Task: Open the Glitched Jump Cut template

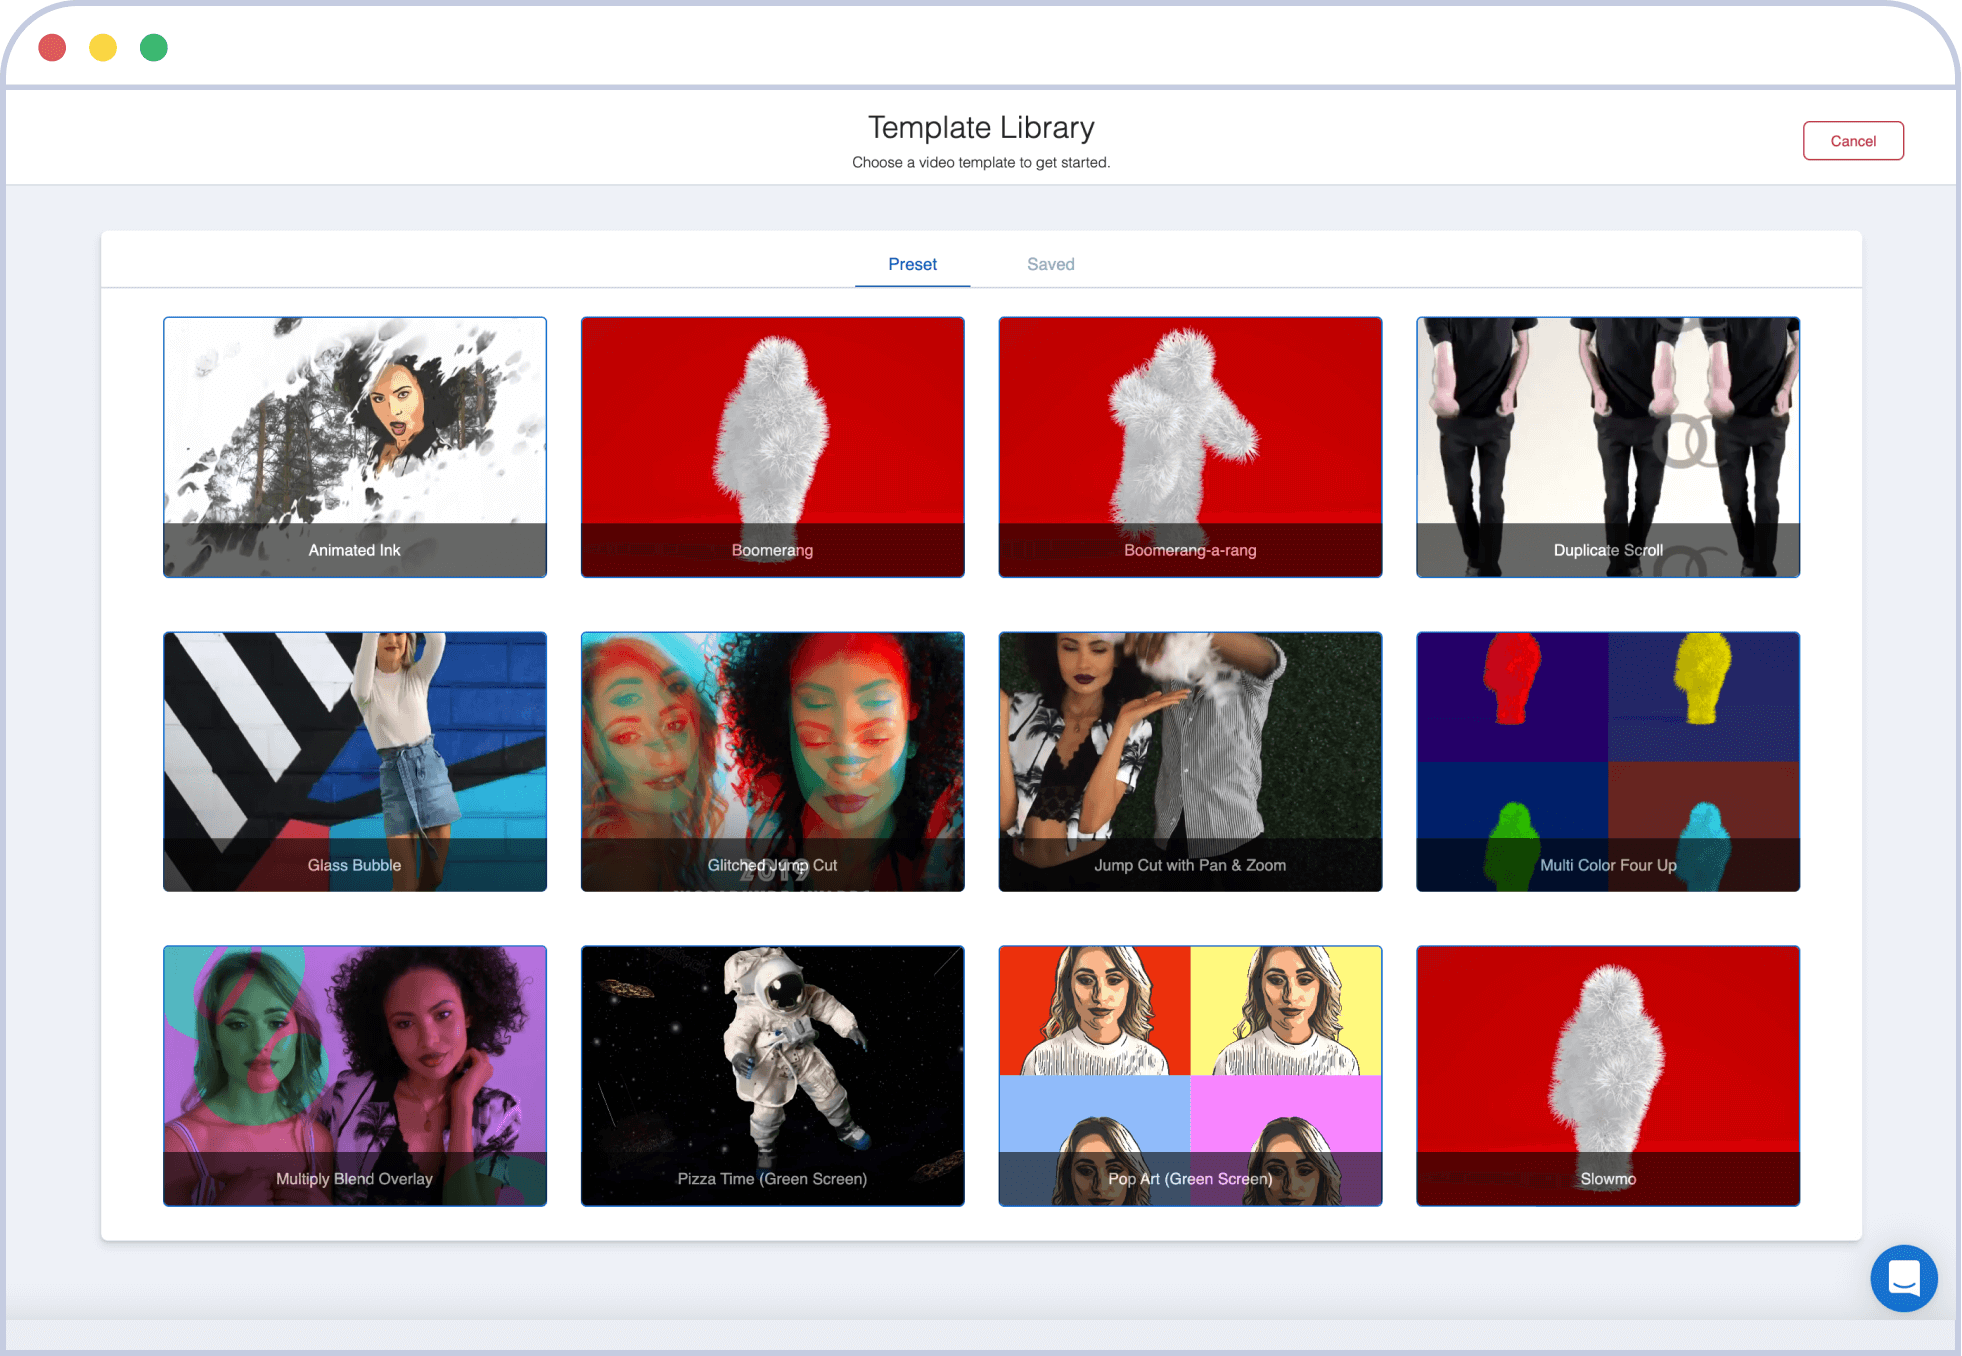Action: (x=772, y=760)
